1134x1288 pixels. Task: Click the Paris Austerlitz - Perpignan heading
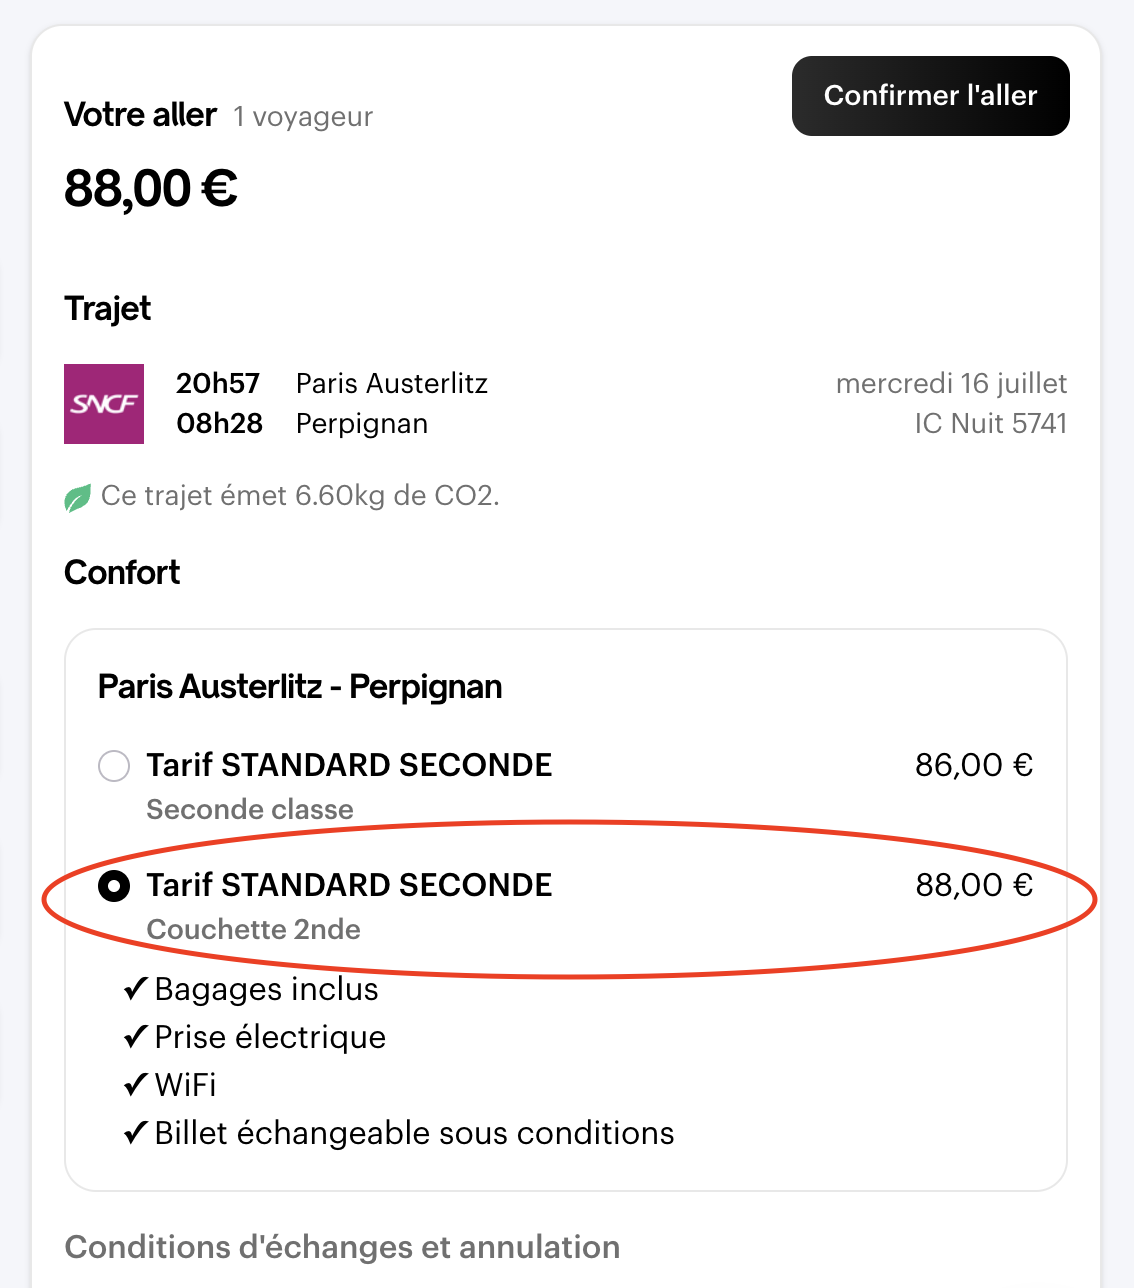300,687
